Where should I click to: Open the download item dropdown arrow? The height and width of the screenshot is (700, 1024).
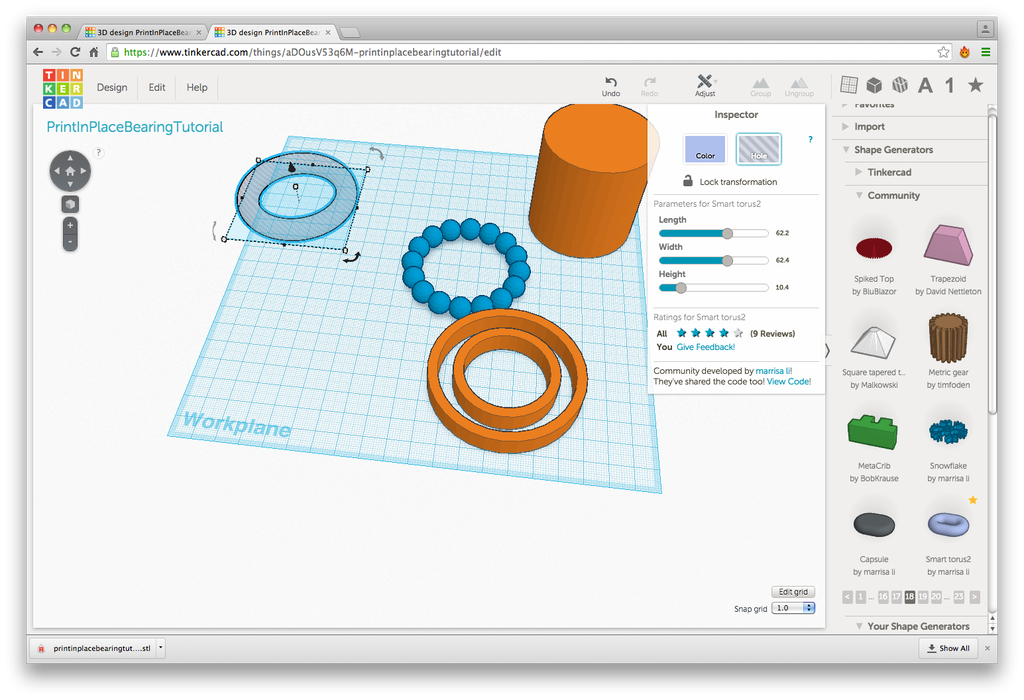tap(161, 648)
